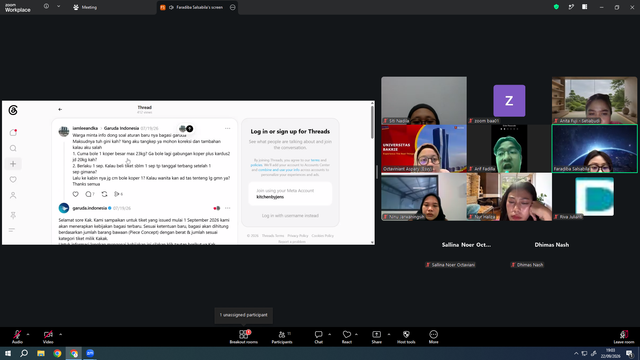Screen dimensions: 640x360
Task: Open Privacy Policy footer link
Action: [x=298, y=236]
